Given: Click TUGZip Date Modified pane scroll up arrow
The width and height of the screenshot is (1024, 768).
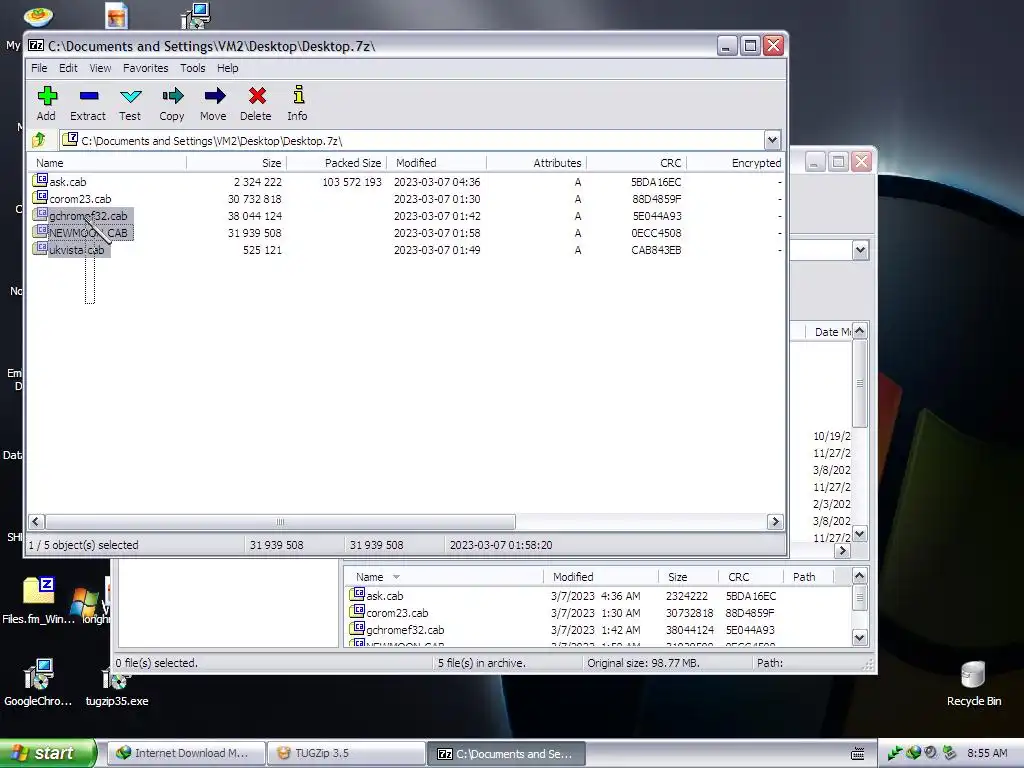Looking at the screenshot, I should tap(859, 331).
